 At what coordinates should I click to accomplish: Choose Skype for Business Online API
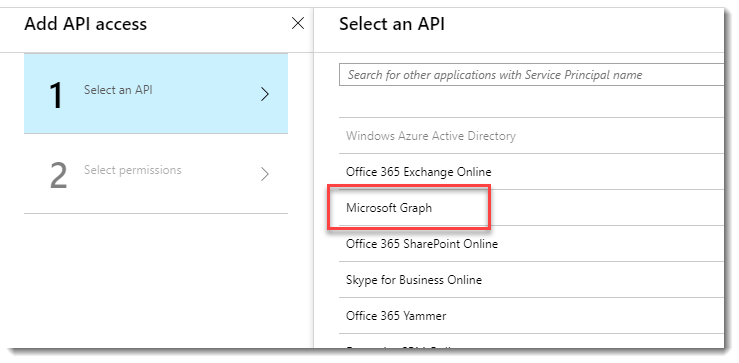(532, 280)
